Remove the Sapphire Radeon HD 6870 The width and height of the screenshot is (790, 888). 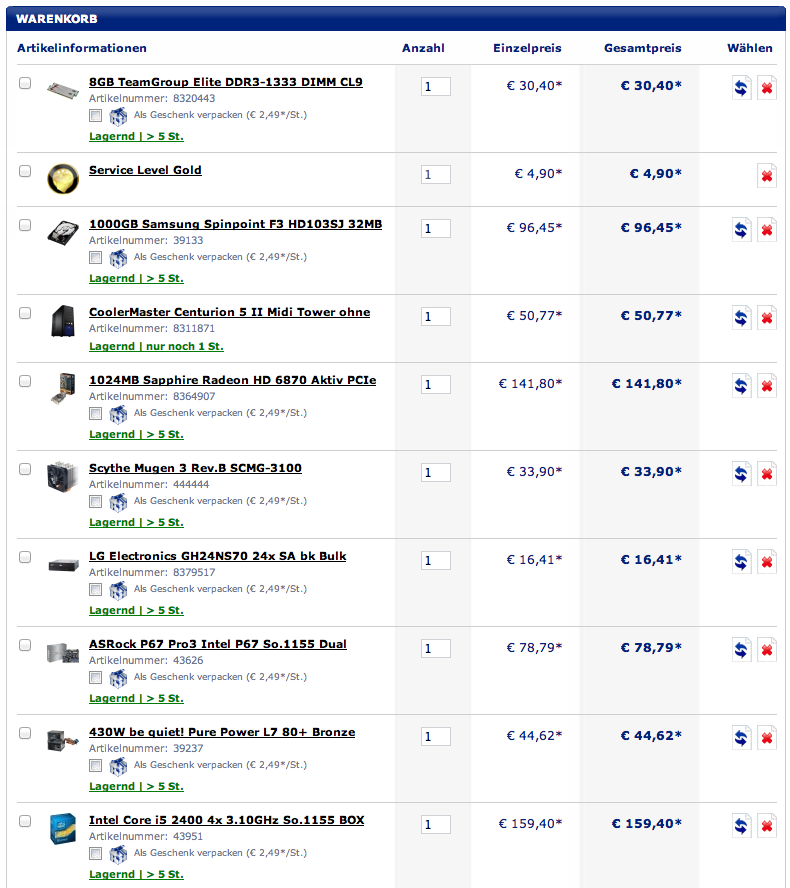click(x=766, y=386)
